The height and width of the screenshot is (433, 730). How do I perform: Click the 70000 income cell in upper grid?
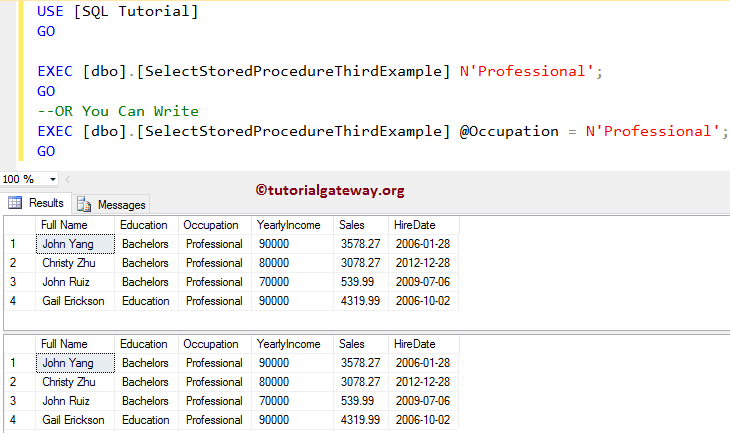[x=292, y=282]
